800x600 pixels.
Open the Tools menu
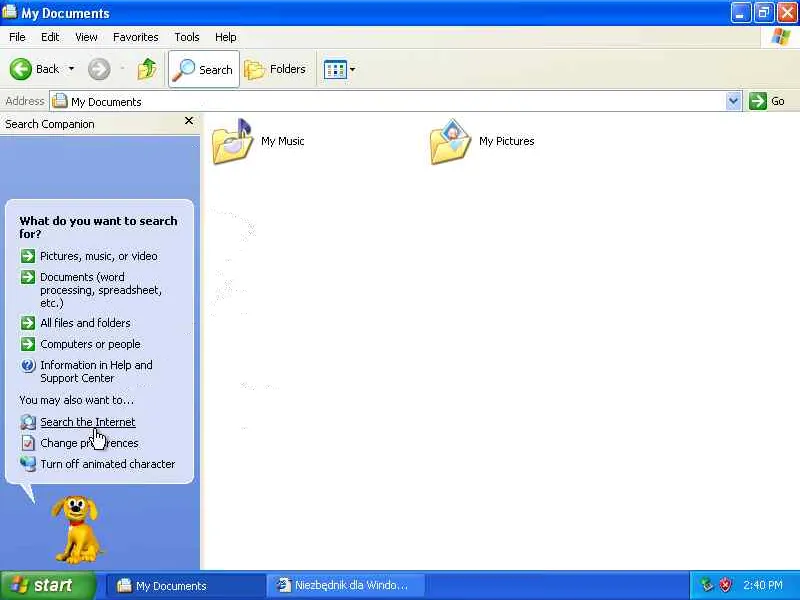tap(187, 37)
